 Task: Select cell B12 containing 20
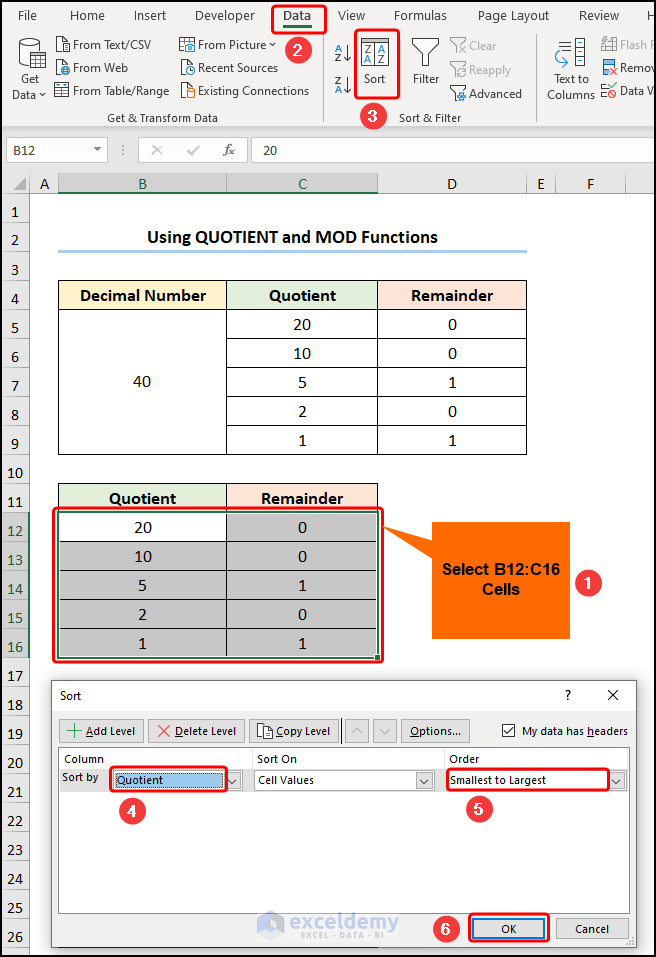click(142, 527)
